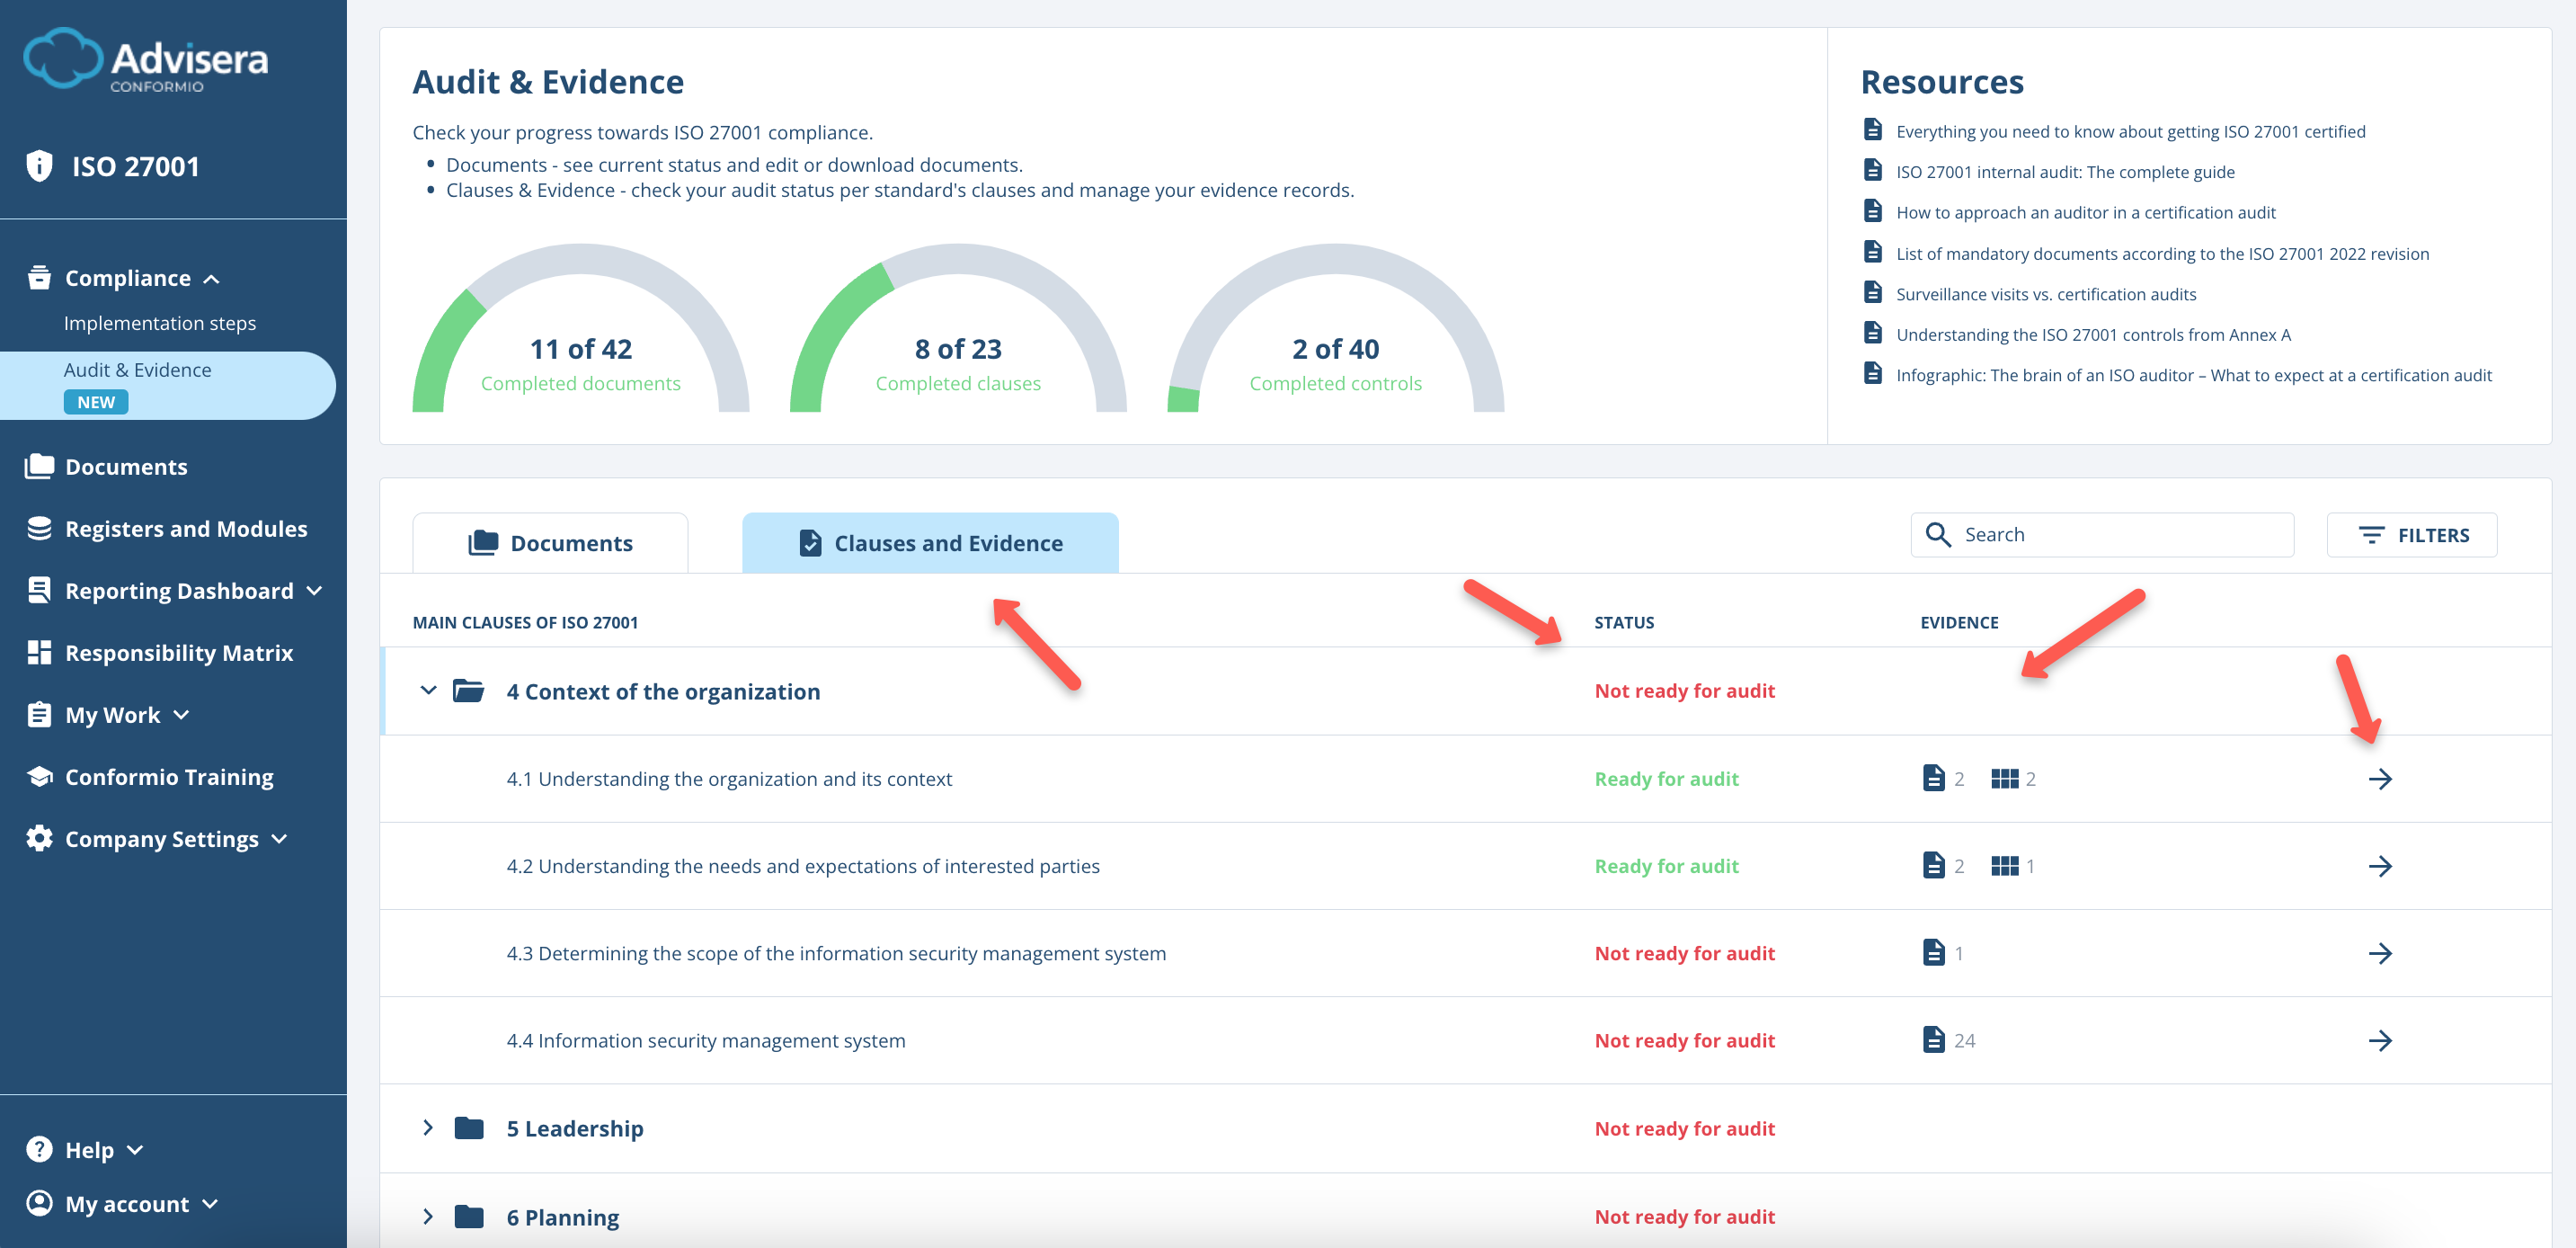
Task: Click the Help question mark icon
Action: (38, 1148)
